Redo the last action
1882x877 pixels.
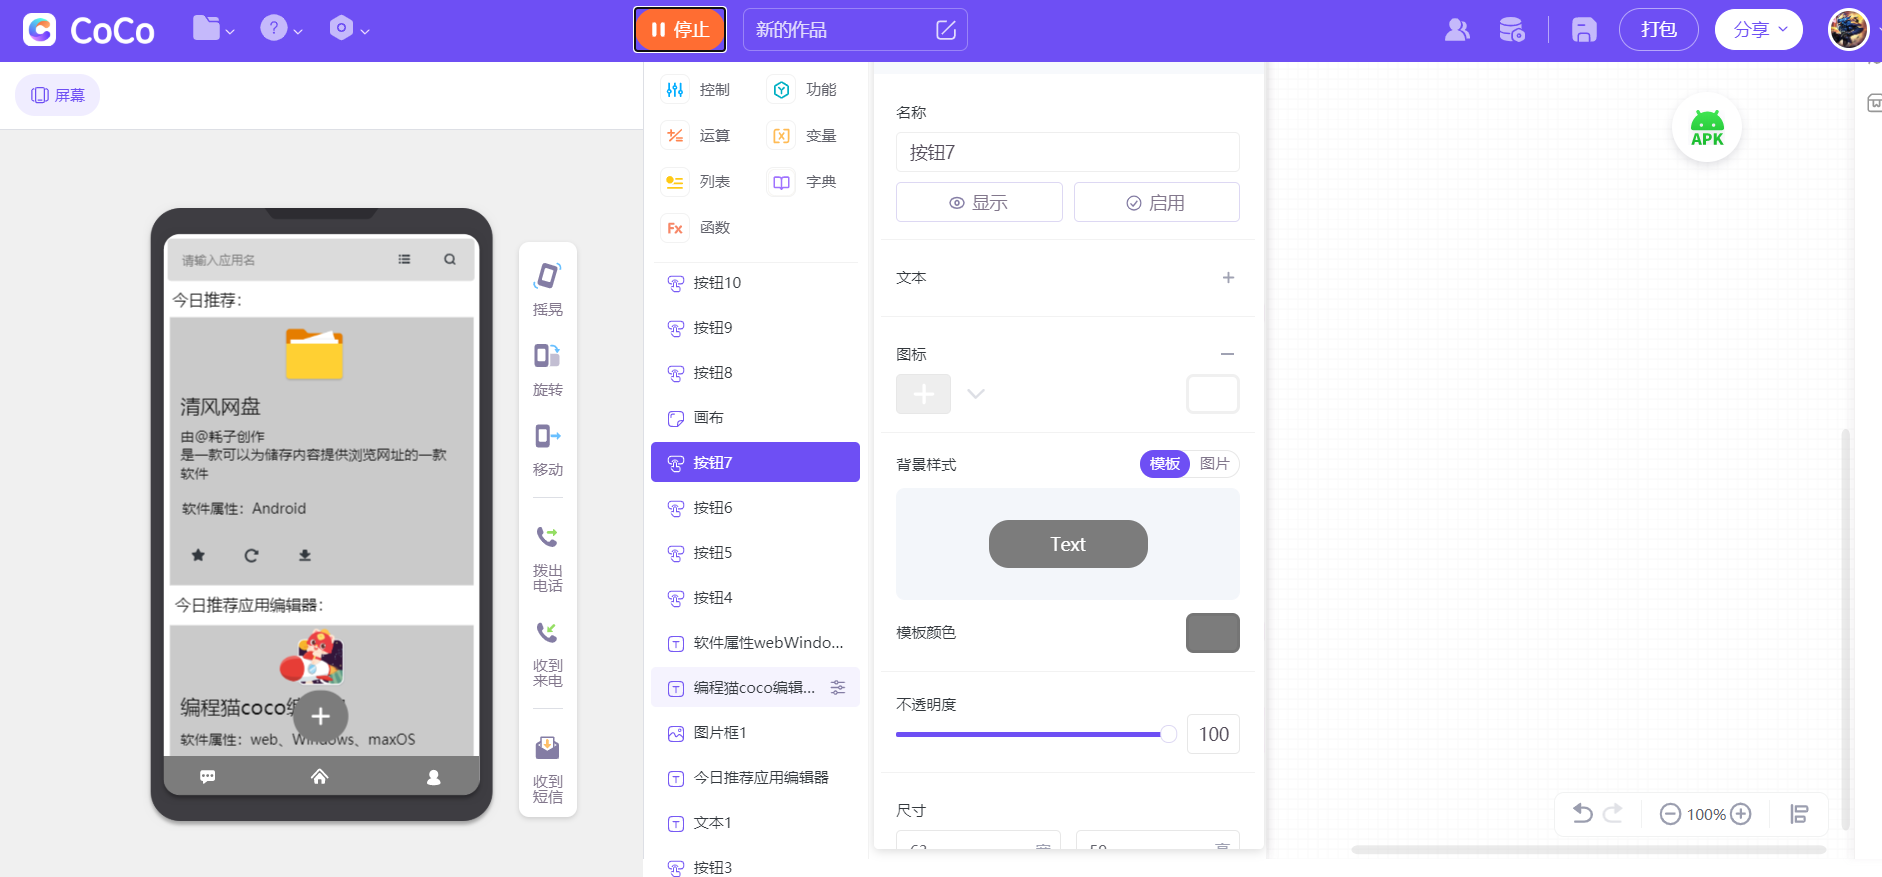(1613, 814)
